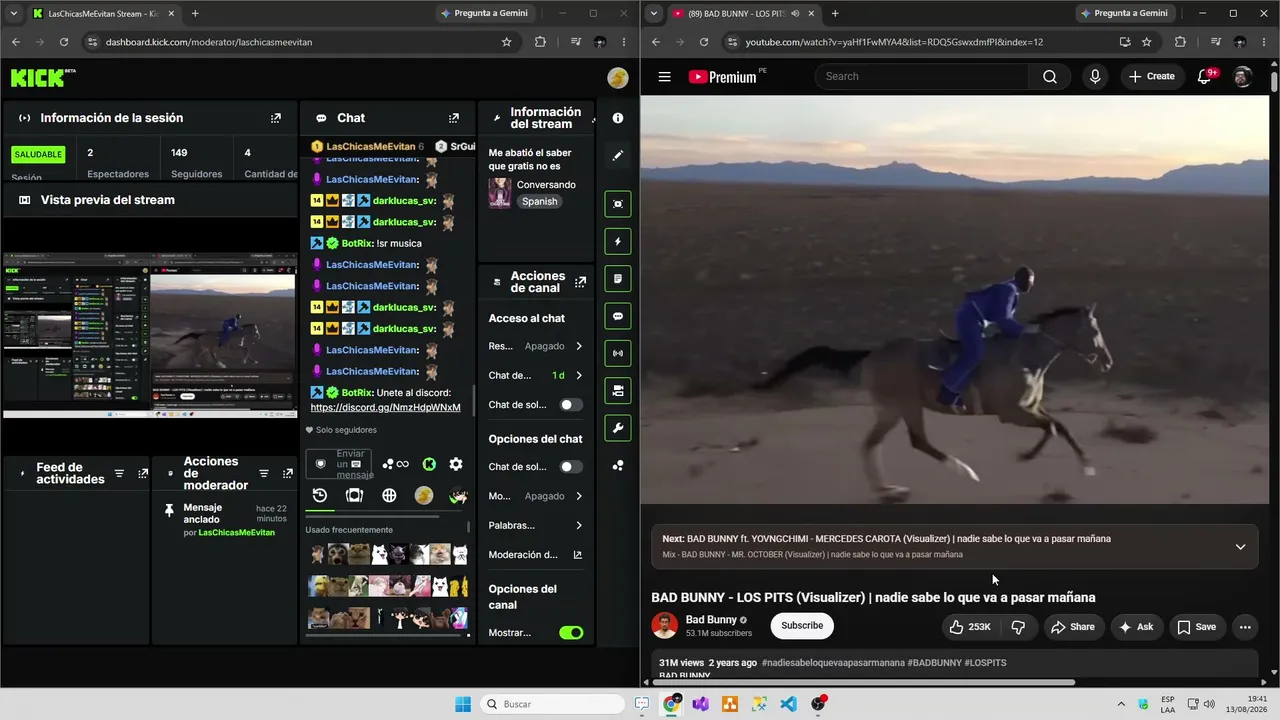The image size is (1280, 720).
Task: Open YouTube notifications bell
Action: (x=1205, y=76)
